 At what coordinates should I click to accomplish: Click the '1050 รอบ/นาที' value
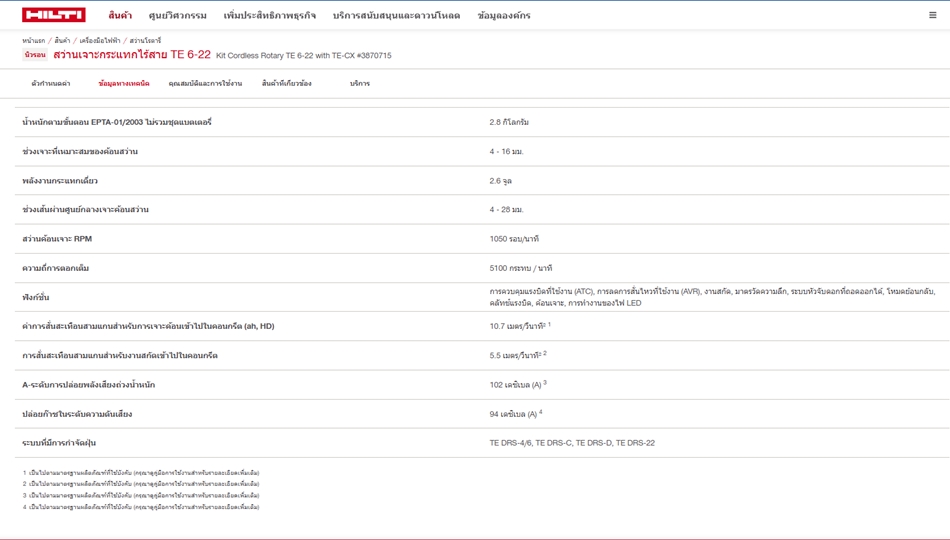point(514,239)
